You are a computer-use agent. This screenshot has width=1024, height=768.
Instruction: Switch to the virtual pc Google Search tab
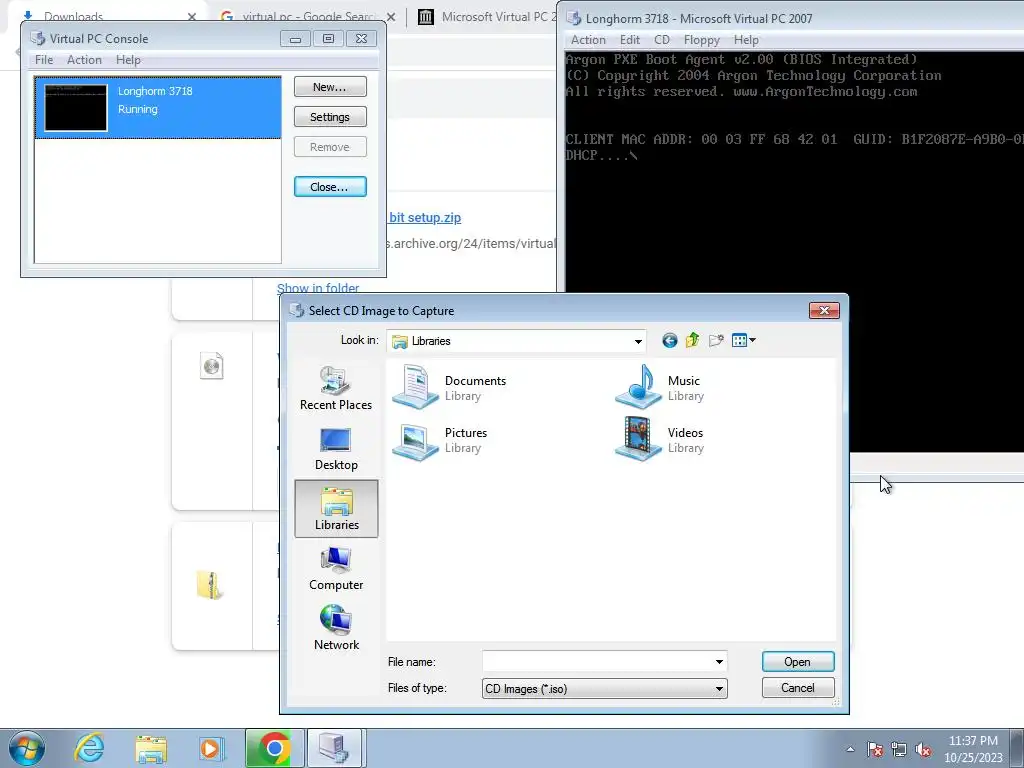pos(307,16)
